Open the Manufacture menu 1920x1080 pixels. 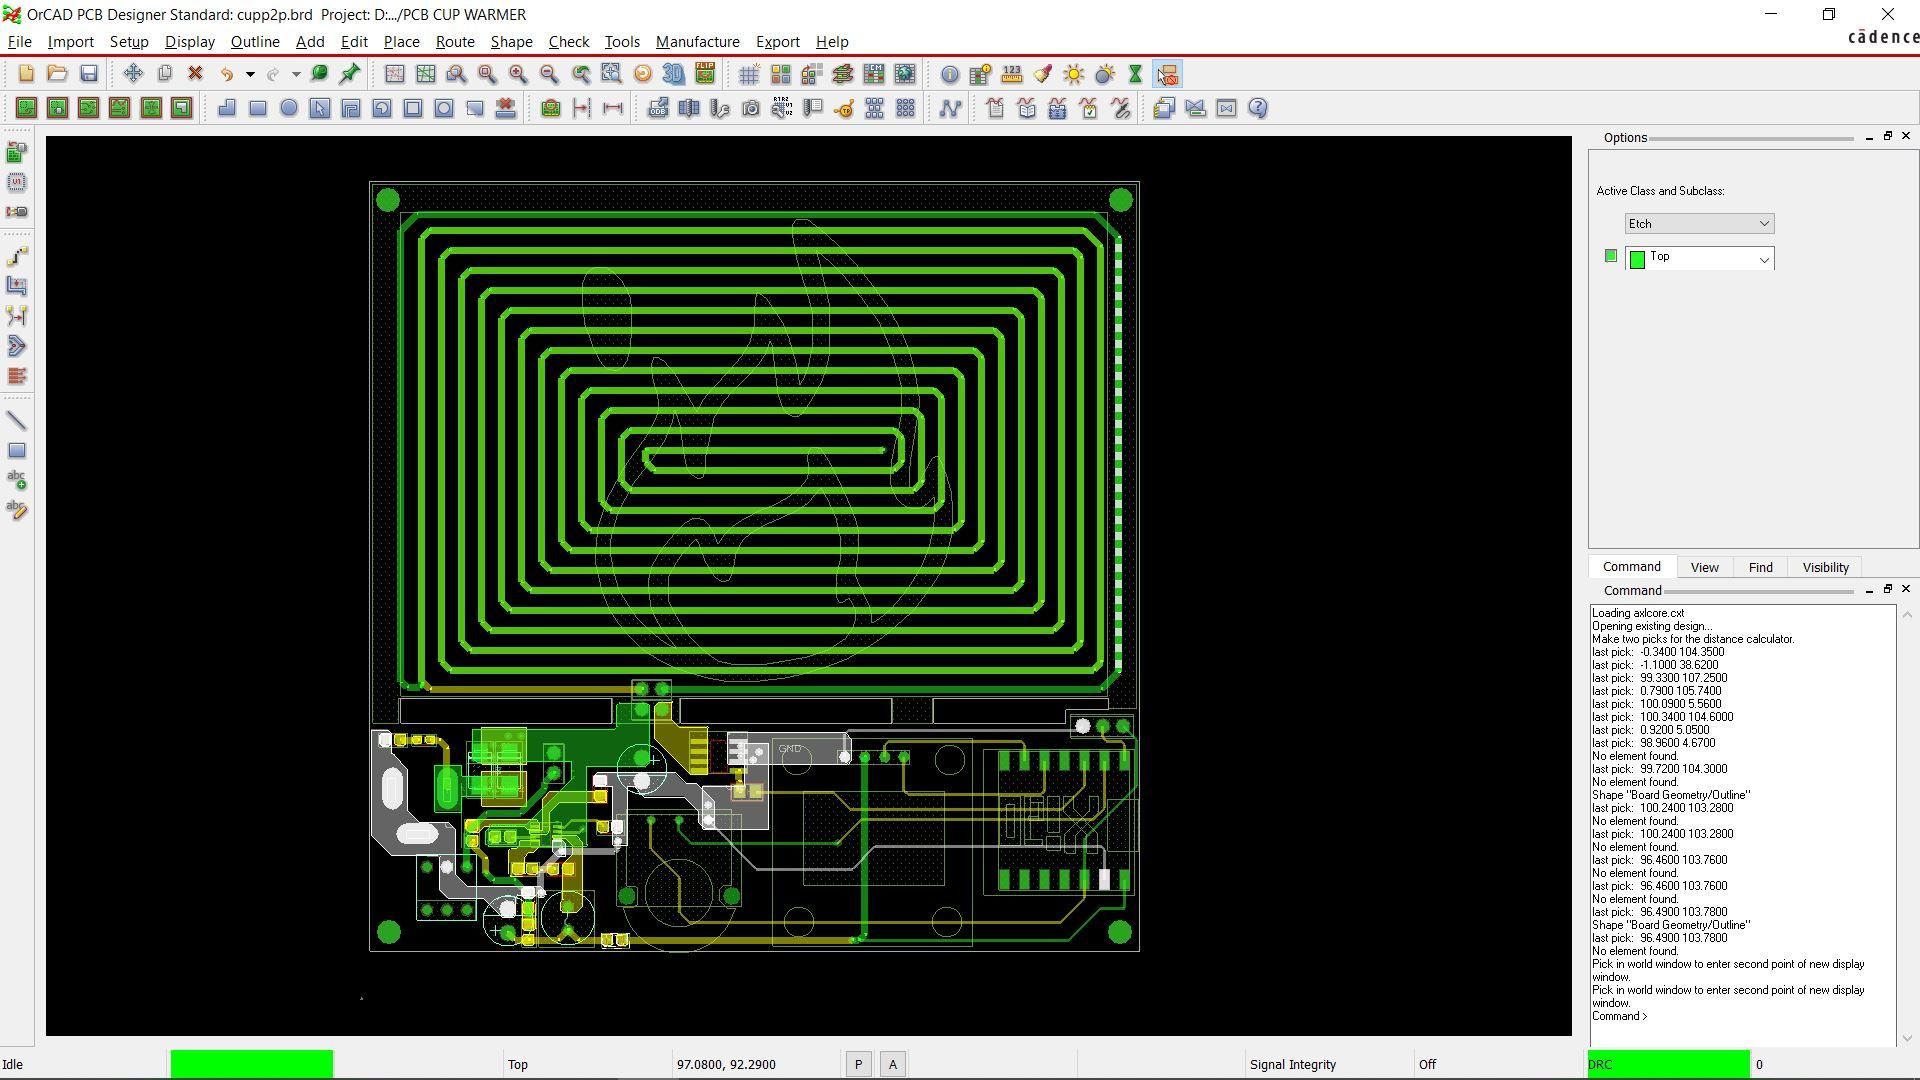(698, 41)
